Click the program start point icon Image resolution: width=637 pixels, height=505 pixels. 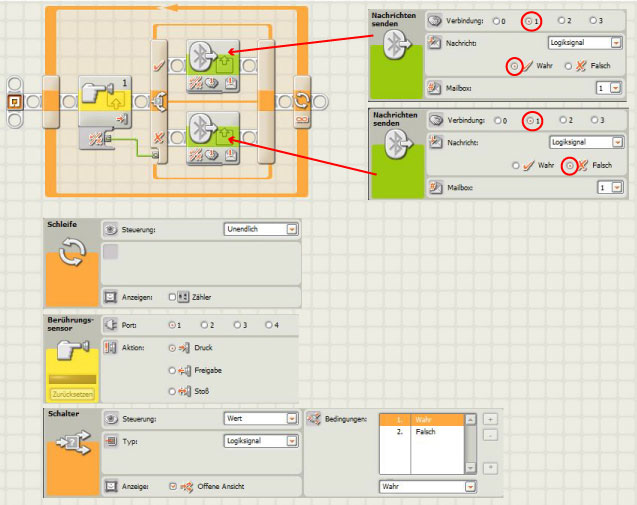15,102
